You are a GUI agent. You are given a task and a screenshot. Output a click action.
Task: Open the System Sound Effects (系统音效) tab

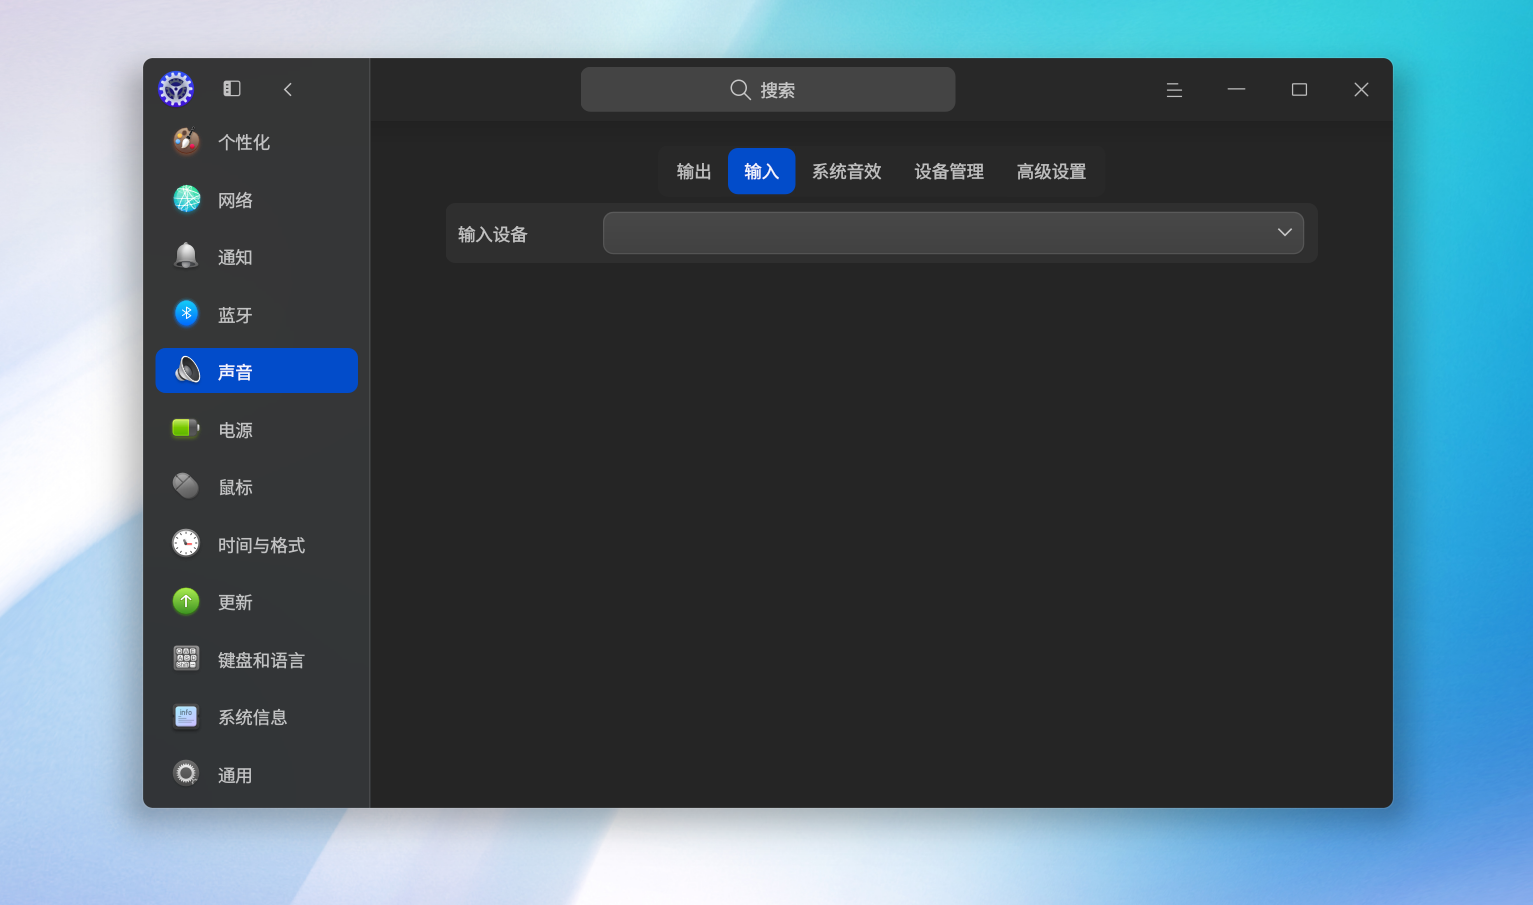[847, 171]
